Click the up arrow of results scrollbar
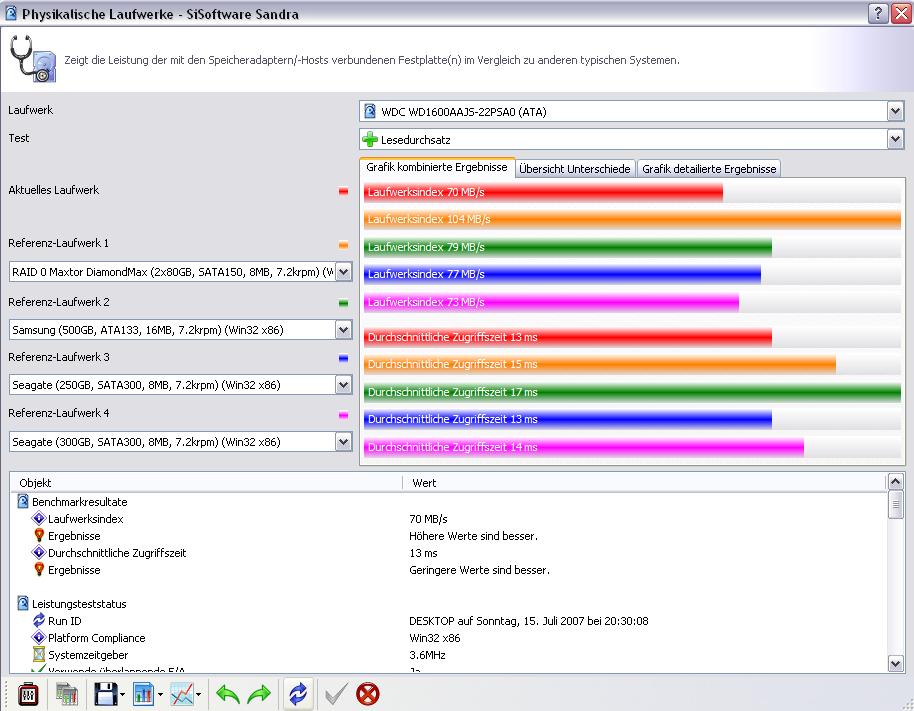 tap(895, 482)
